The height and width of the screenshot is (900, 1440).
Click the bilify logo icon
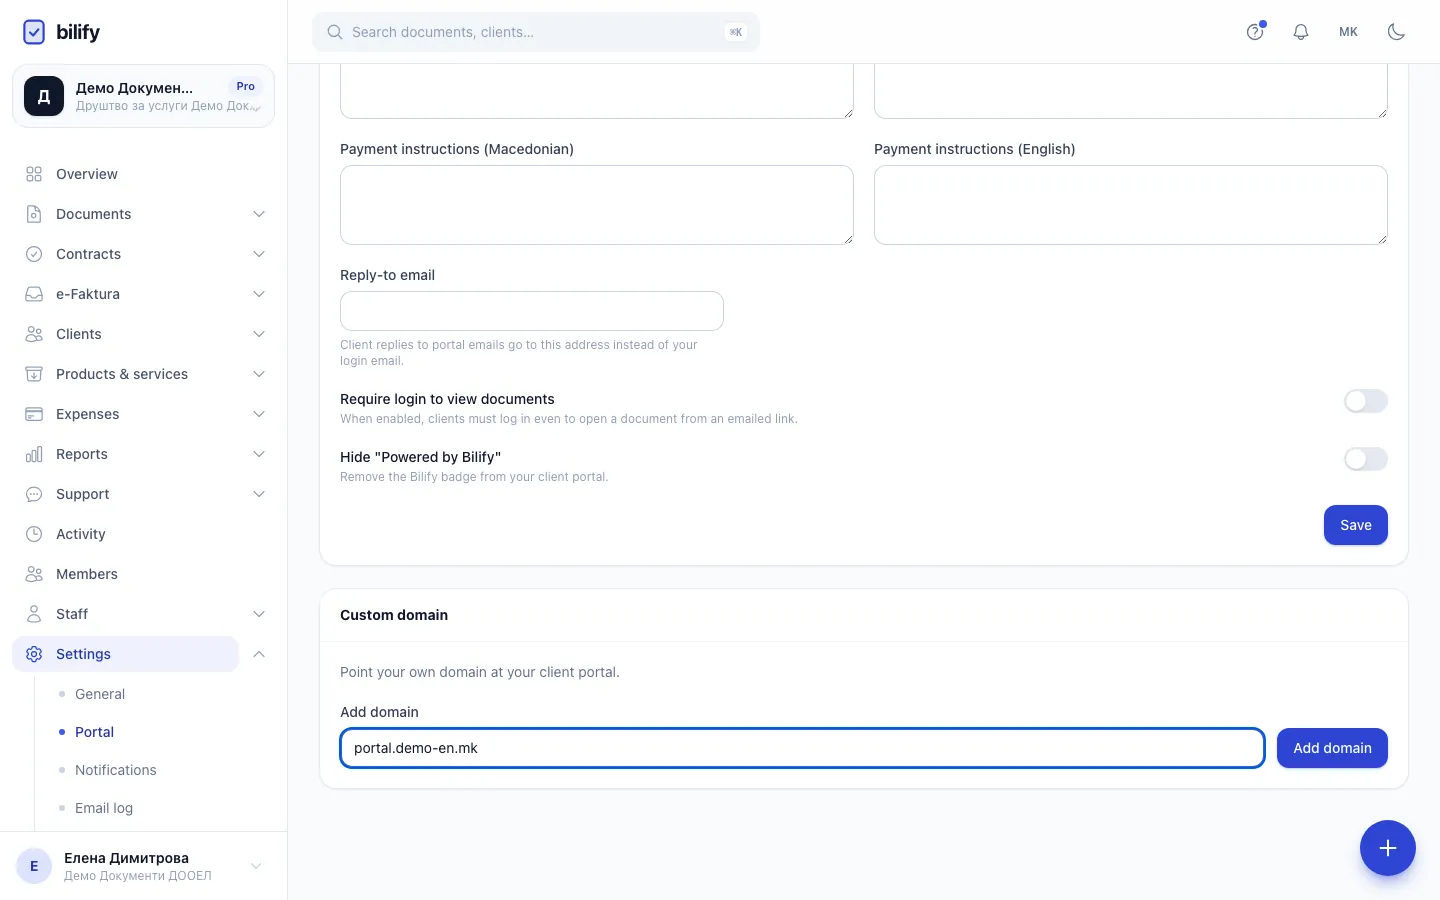34,32
